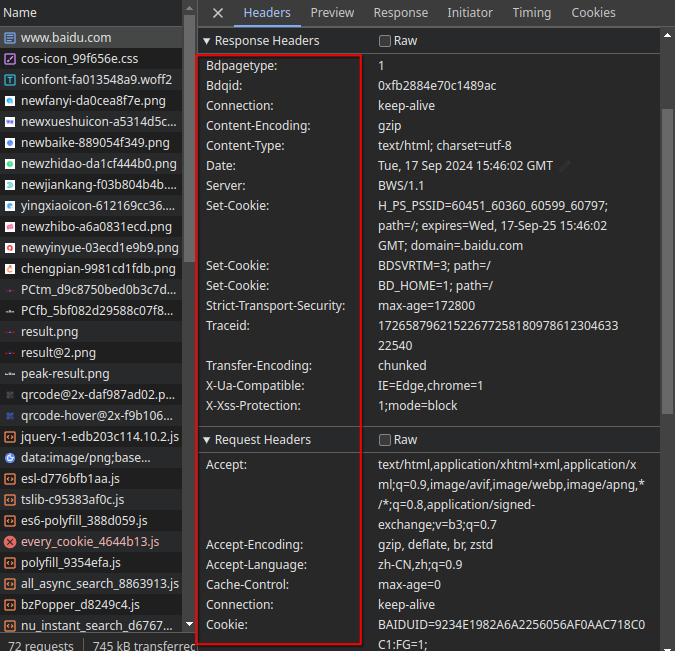675x651 pixels.
Task: Click image icon of newjiankang-f03b804b4b request
Action: pos(10,185)
